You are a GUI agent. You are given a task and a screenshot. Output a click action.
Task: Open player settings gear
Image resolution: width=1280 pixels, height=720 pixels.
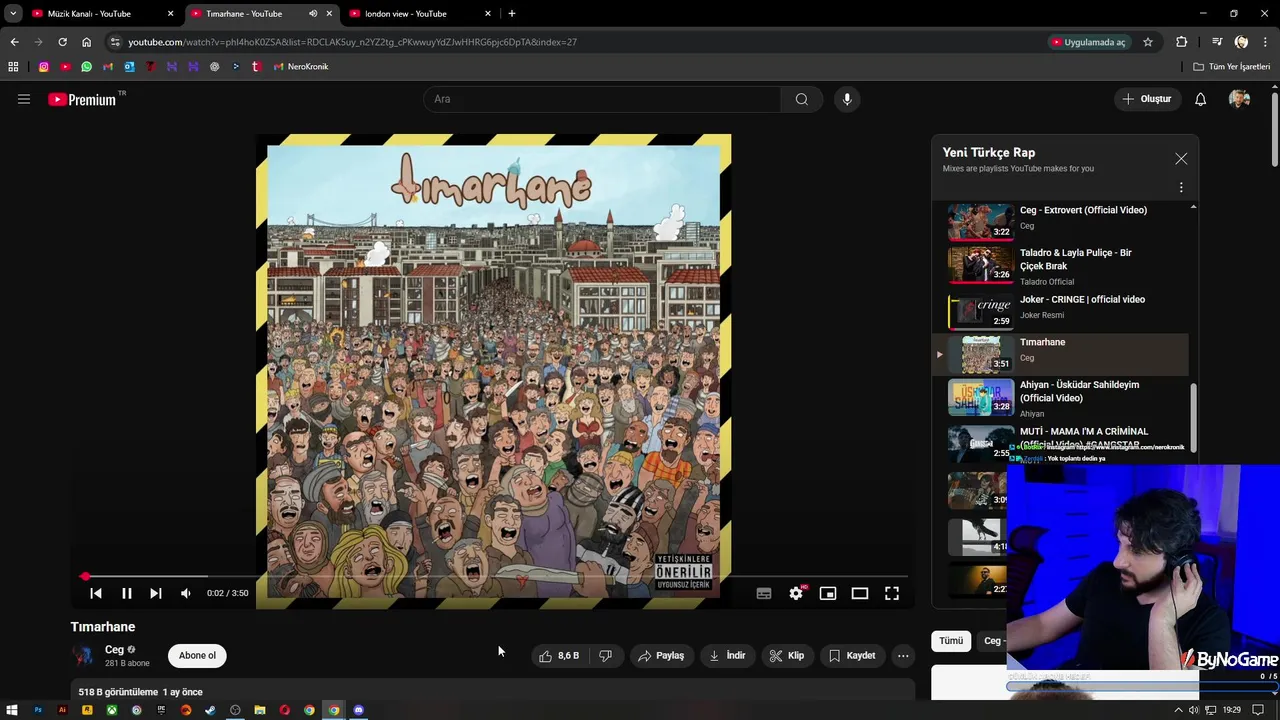tap(796, 593)
